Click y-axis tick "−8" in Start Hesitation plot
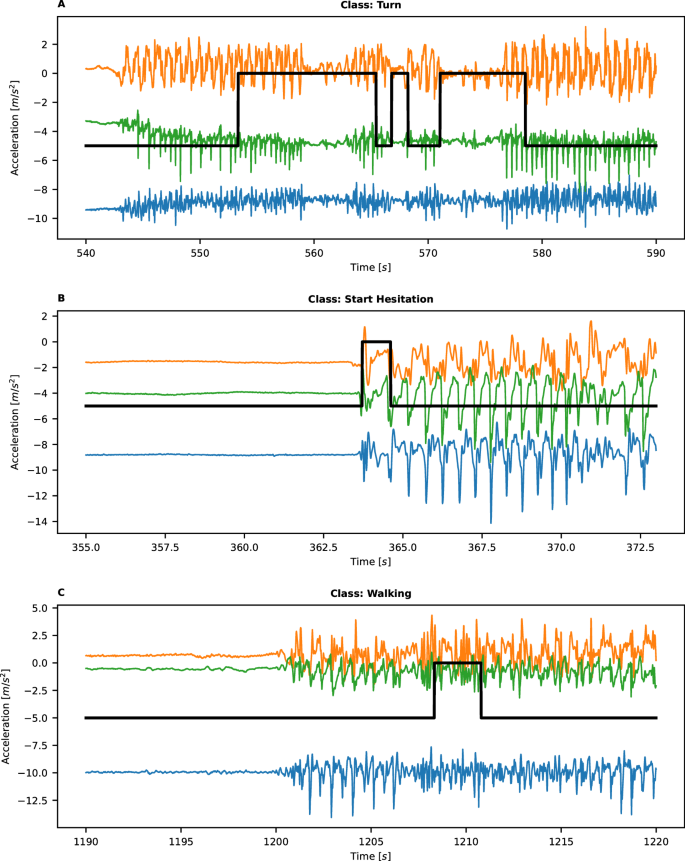This screenshot has height=861, width=685. [x=41, y=445]
